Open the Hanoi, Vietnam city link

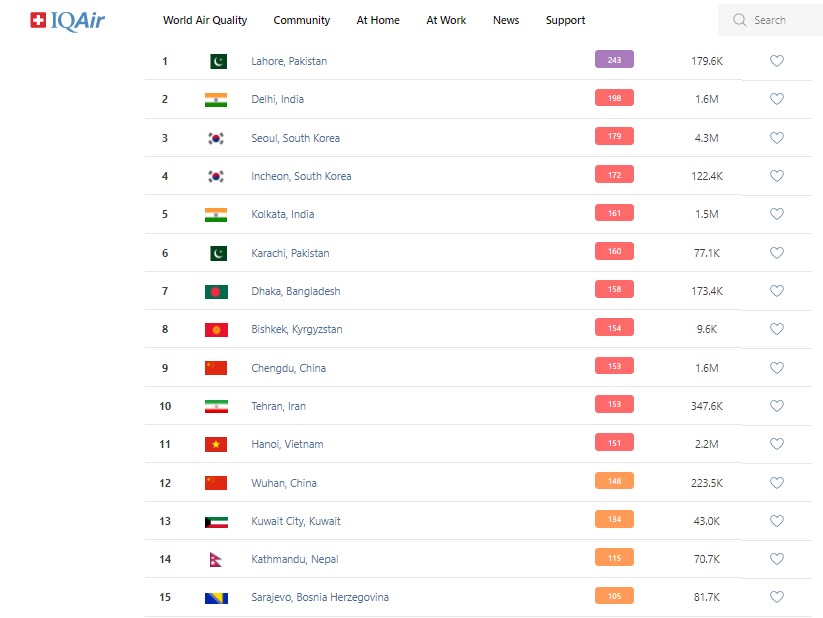coord(287,444)
